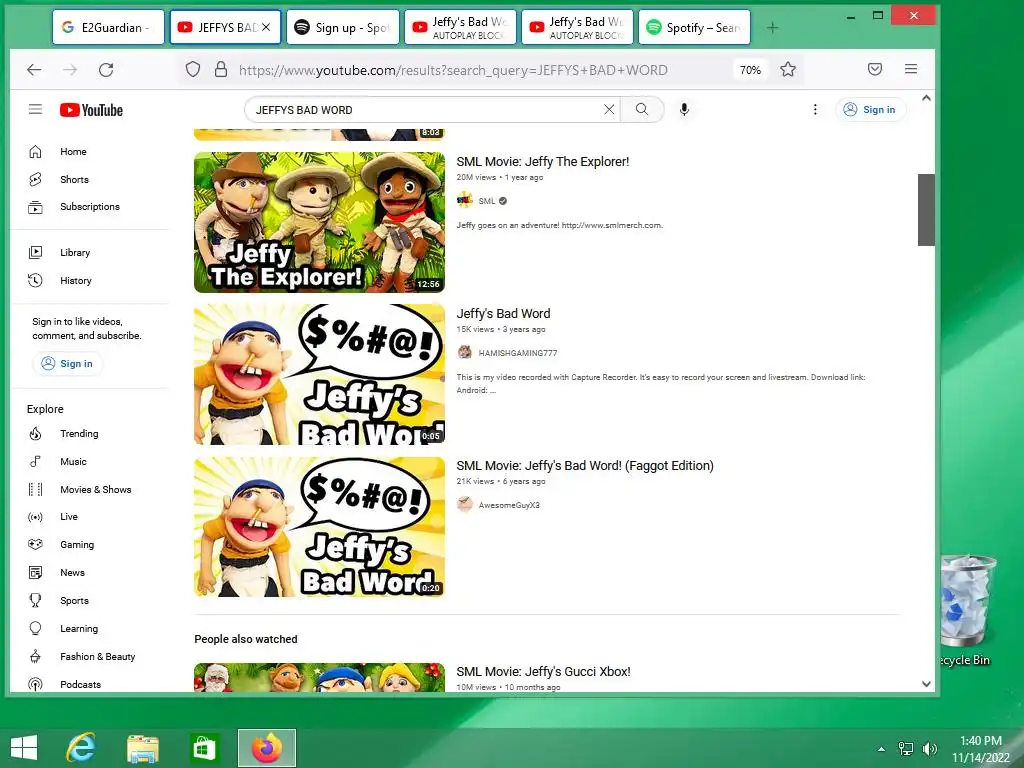Open Jeffy's Gucci Xbox thumbnail

[319, 677]
